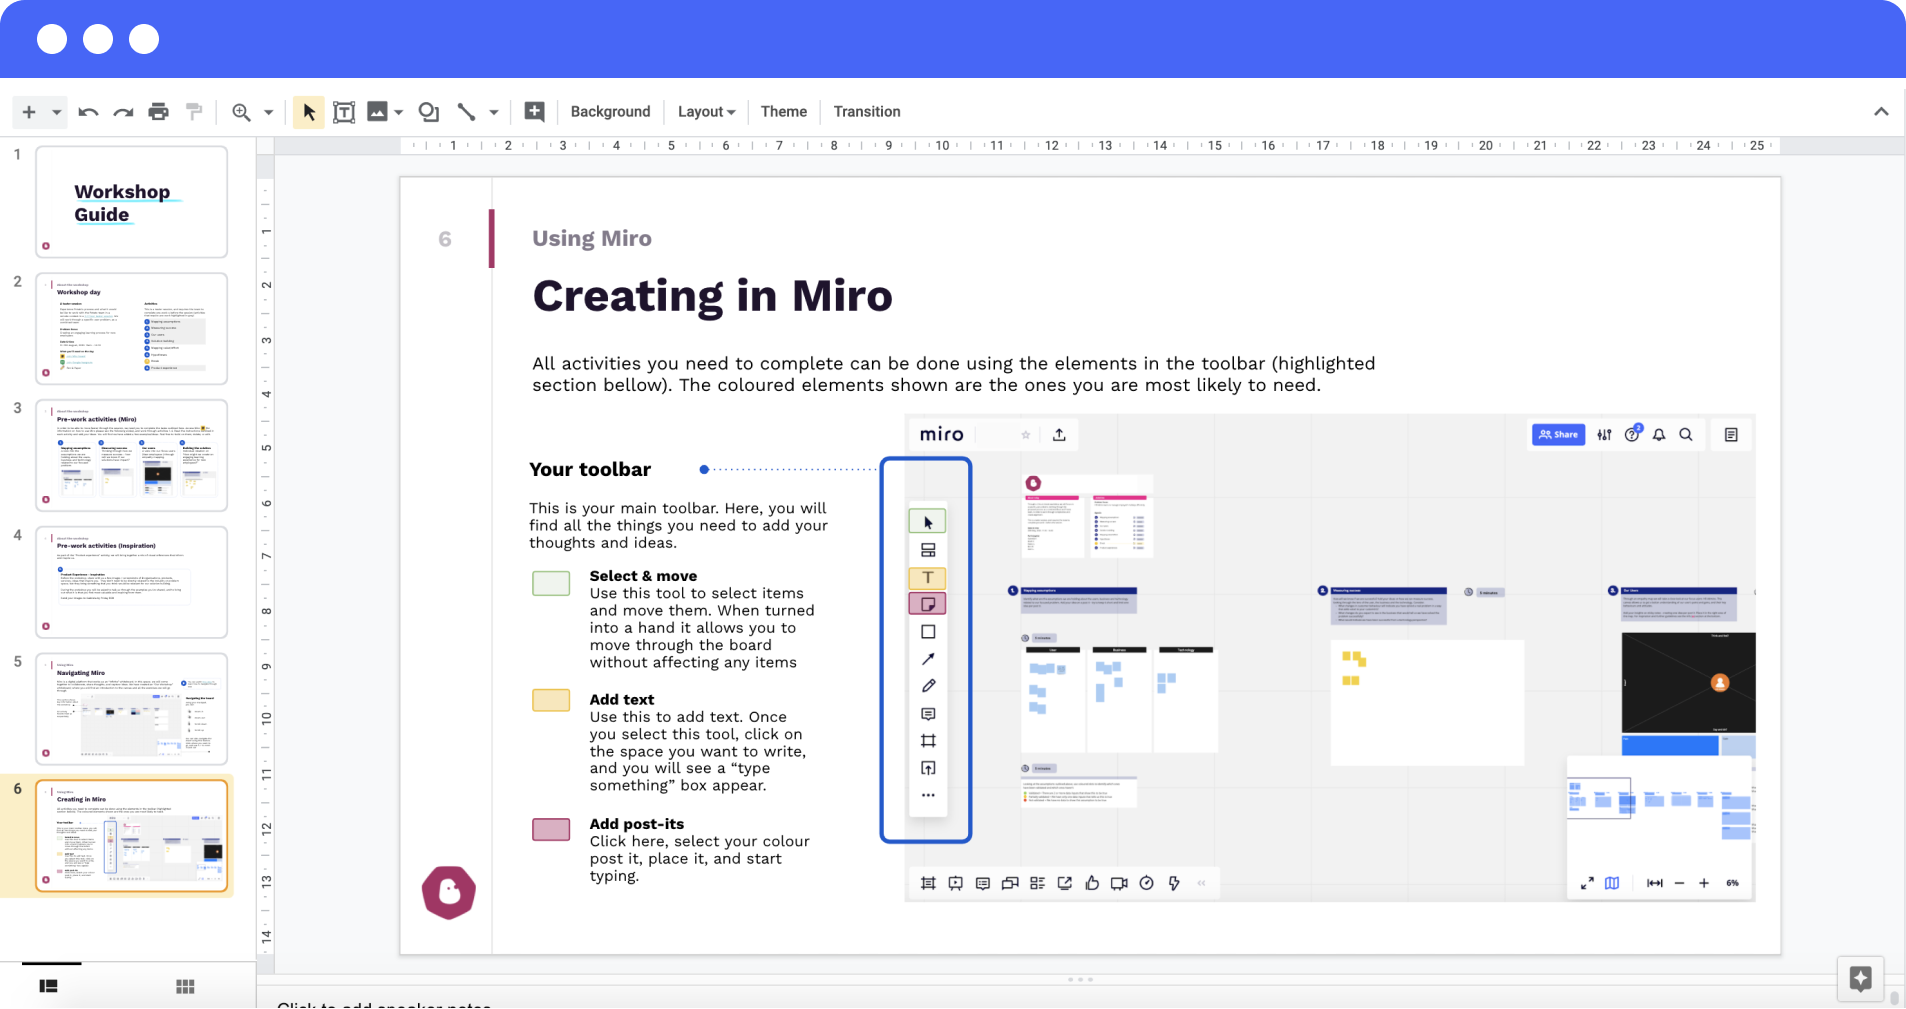This screenshot has height=1009, width=1906.
Task: Switch to grid view
Action: (x=185, y=986)
